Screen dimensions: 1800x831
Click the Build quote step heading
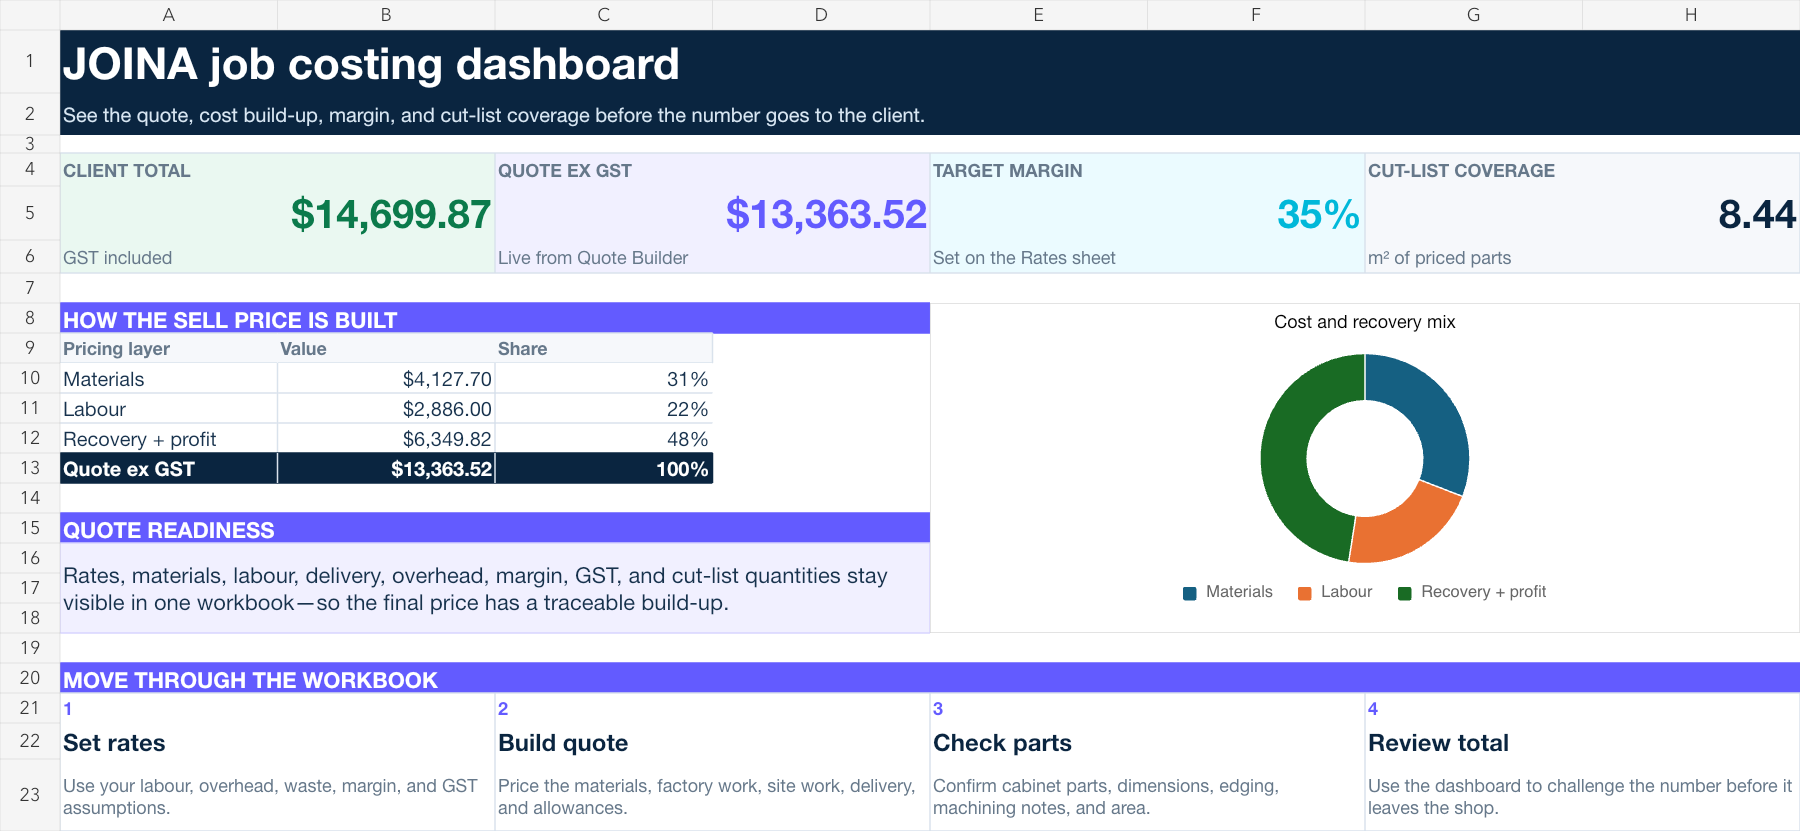point(563,743)
